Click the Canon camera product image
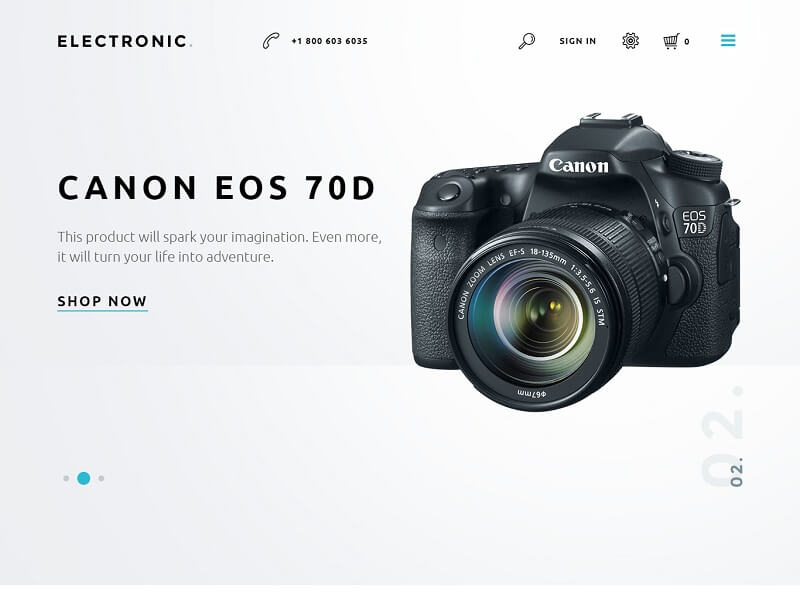This screenshot has height=600, width=800. 576,262
